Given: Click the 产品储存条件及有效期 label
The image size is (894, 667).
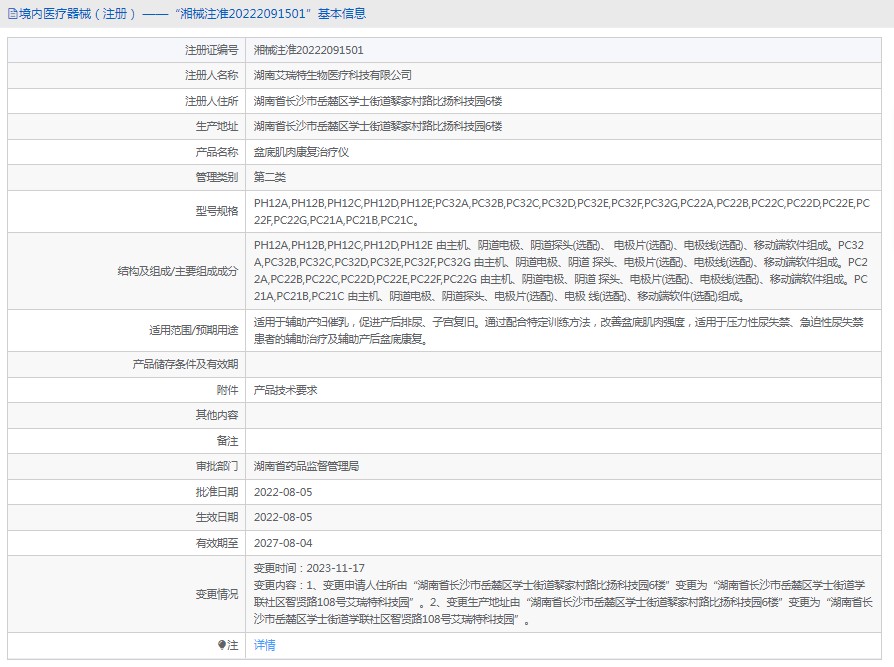Looking at the screenshot, I should point(185,364).
